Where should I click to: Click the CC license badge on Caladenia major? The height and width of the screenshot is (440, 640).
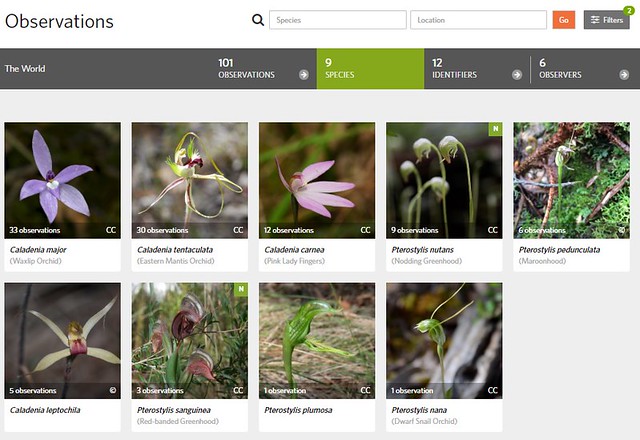coord(111,230)
